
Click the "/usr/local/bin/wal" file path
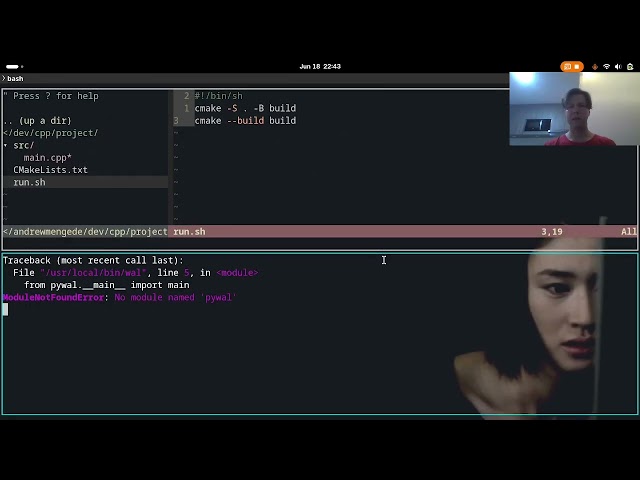(x=93, y=273)
